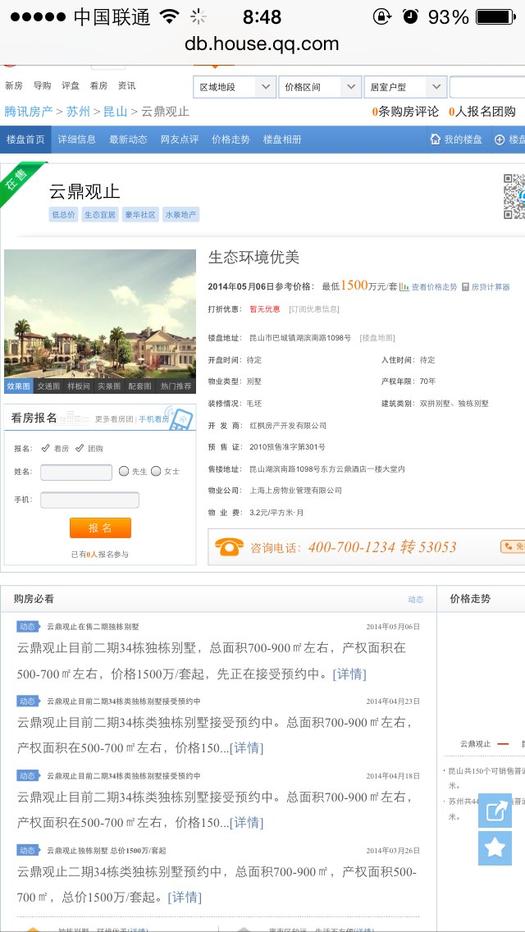Click the 姓名 input field
The image size is (525, 932).
point(76,473)
